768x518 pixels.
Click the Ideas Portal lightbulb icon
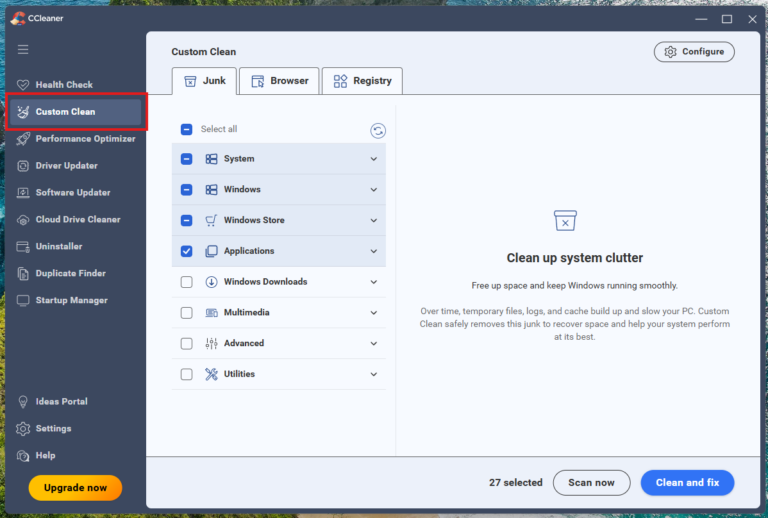(x=23, y=401)
